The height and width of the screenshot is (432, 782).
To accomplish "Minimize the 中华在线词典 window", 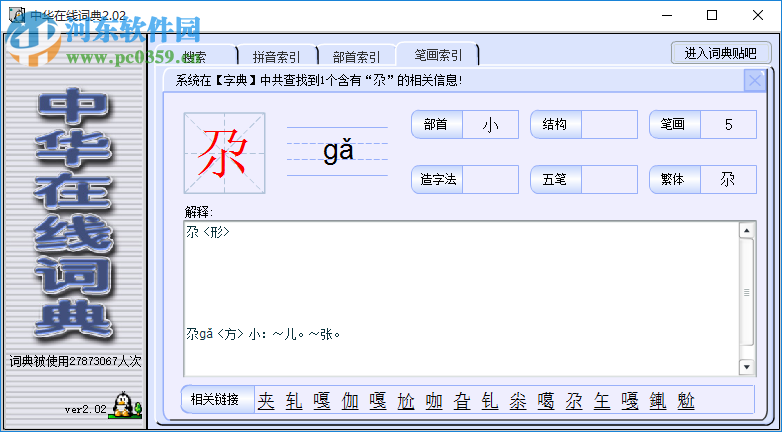I will click(667, 15).
